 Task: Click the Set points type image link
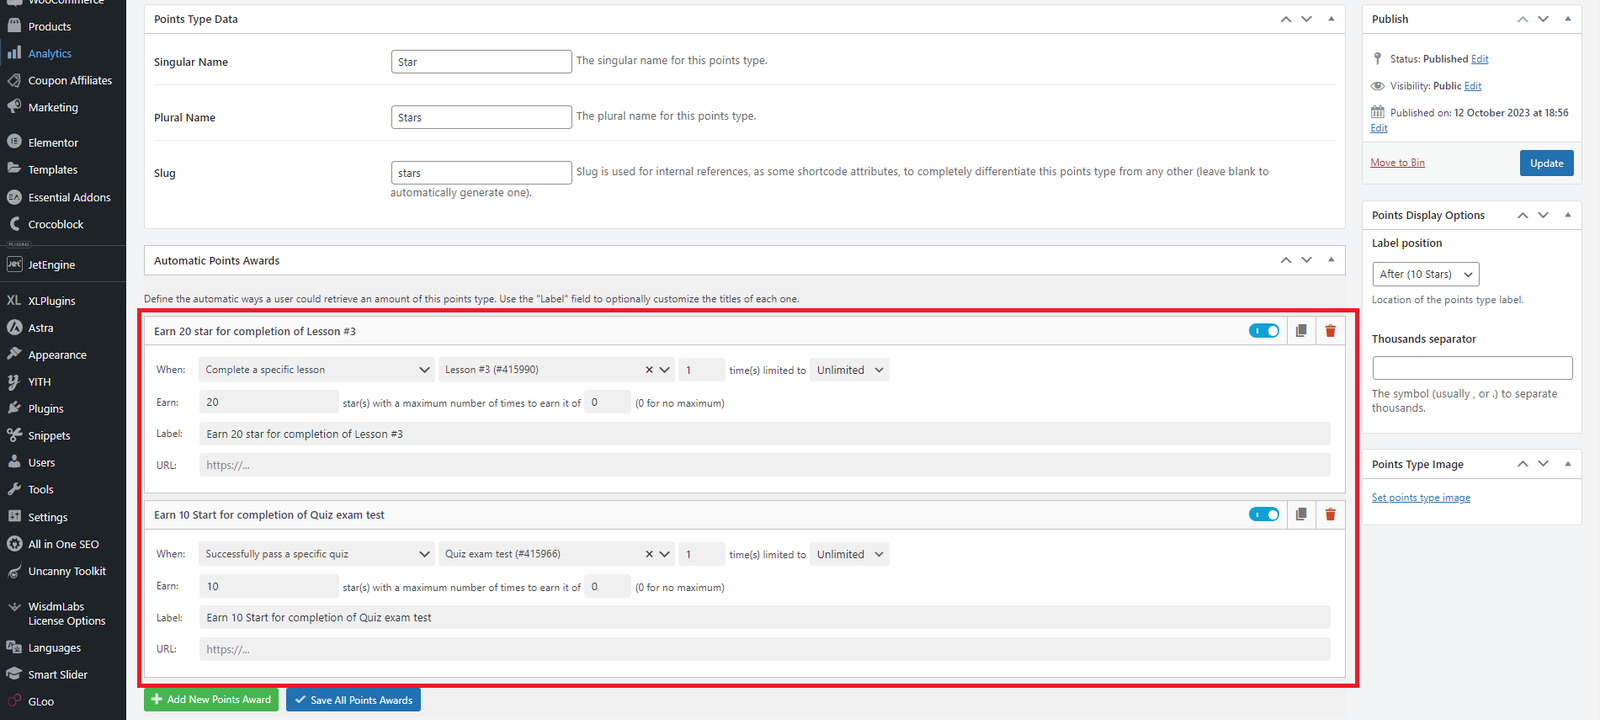click(1420, 498)
